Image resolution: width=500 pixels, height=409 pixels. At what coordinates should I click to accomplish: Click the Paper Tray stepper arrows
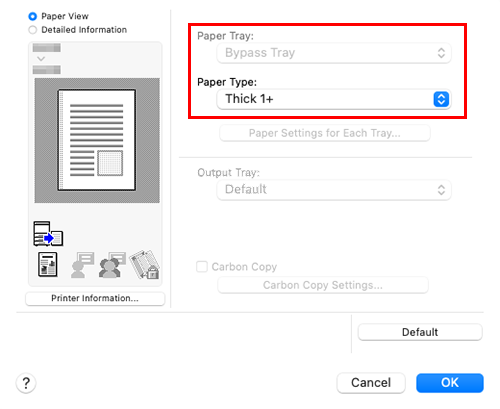point(441,53)
